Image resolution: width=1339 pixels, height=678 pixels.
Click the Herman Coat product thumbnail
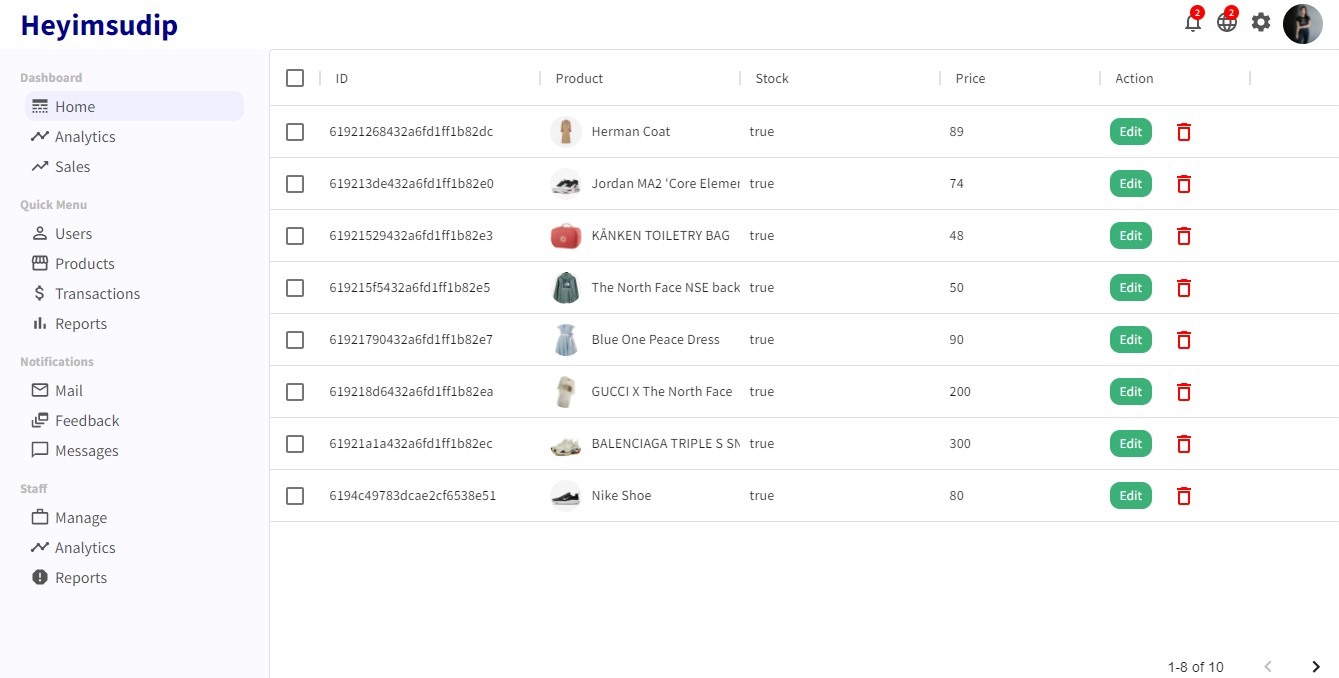pos(566,132)
